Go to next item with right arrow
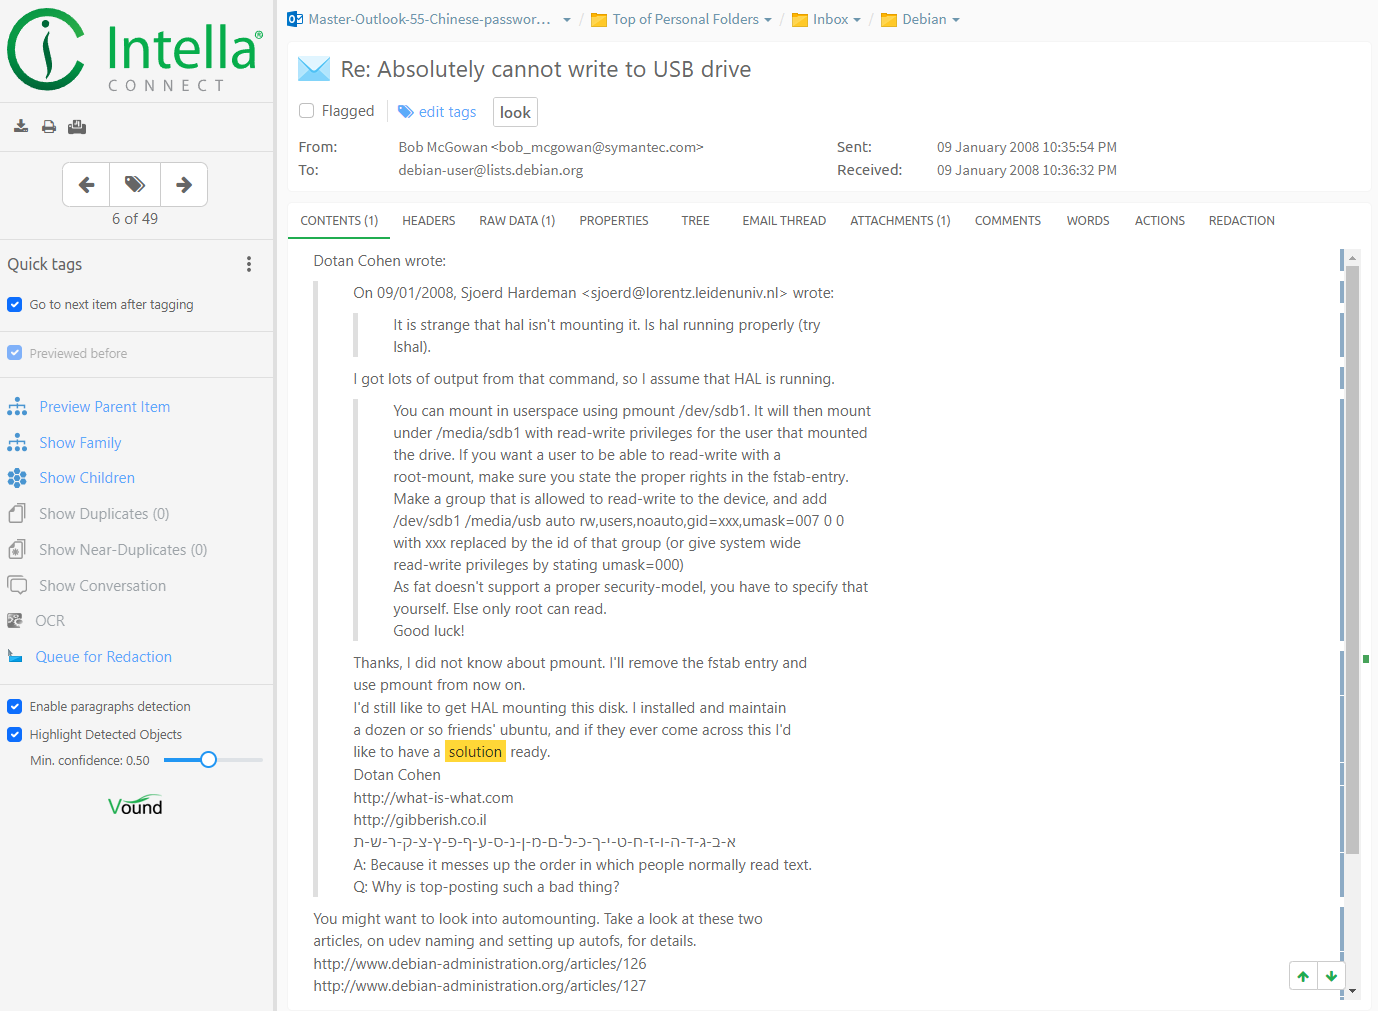Image resolution: width=1378 pixels, height=1011 pixels. [x=183, y=184]
